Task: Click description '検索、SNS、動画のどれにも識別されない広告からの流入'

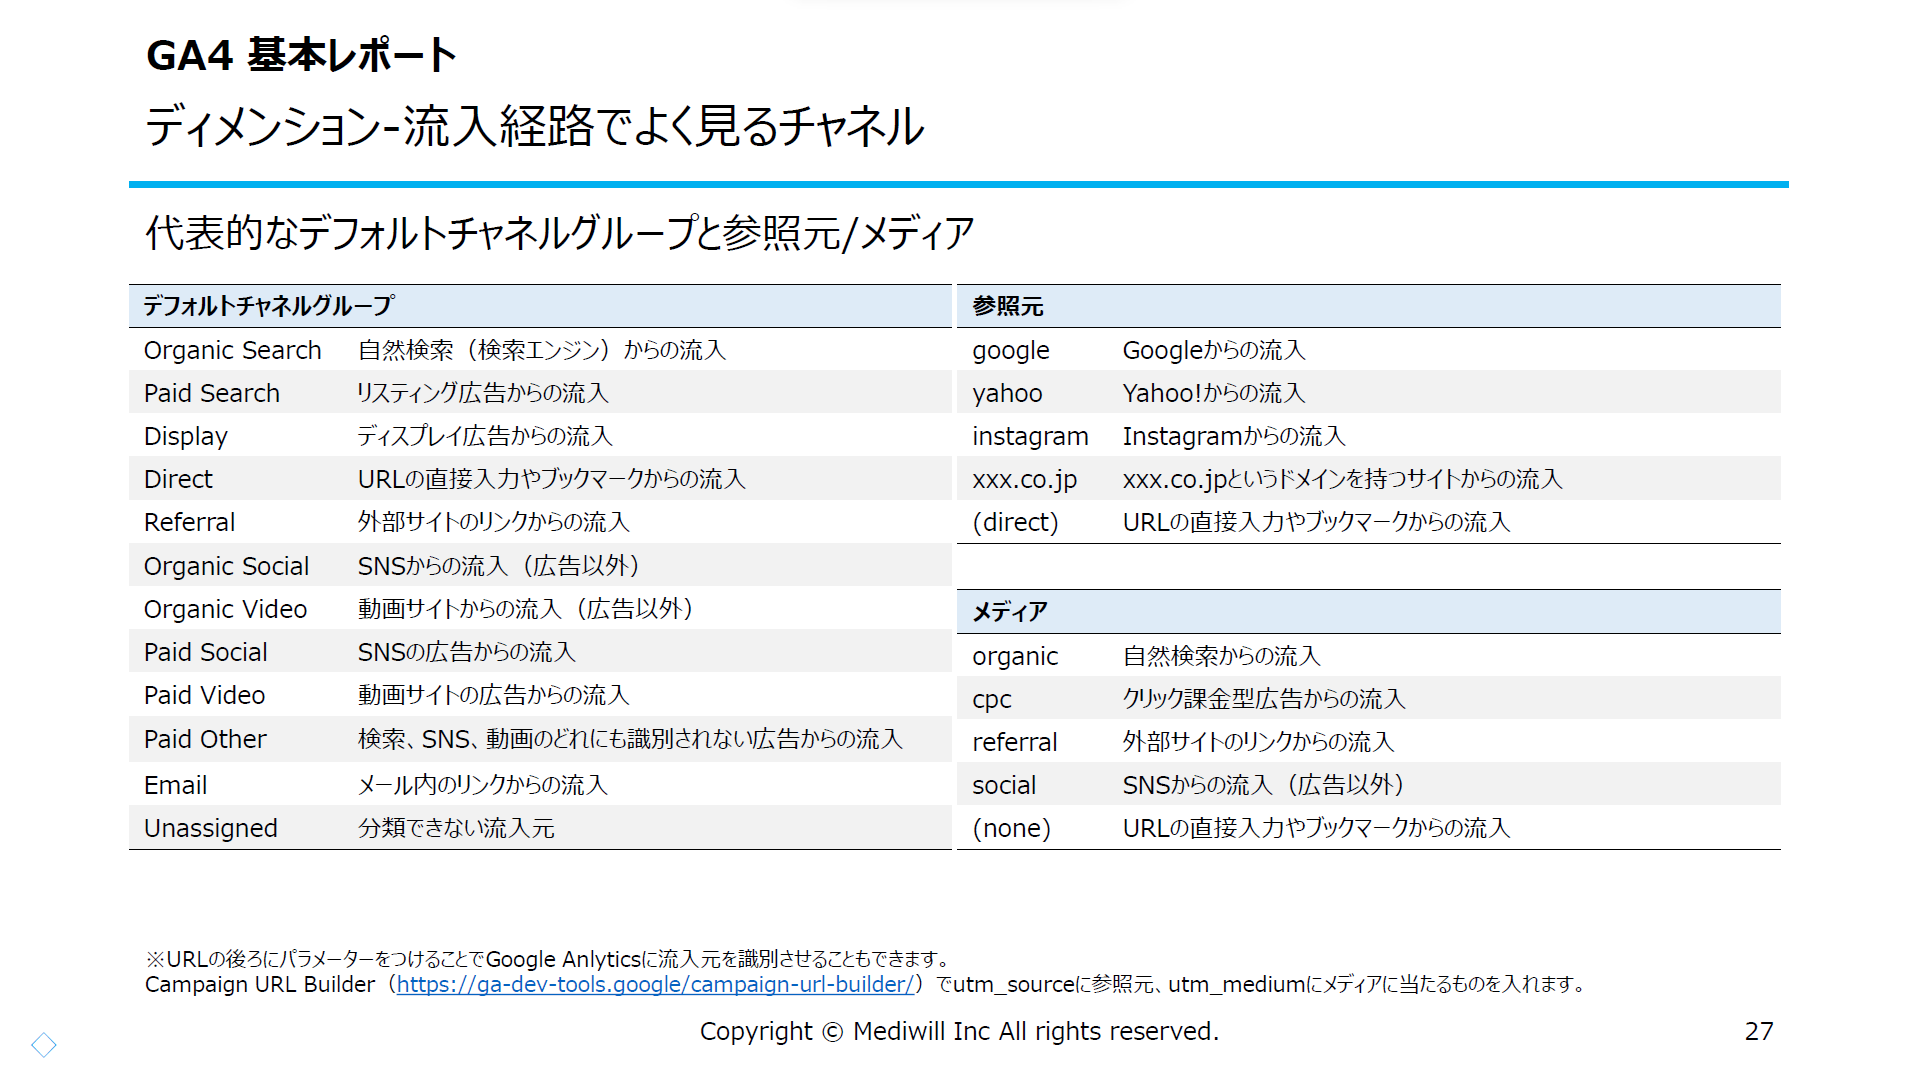Action: click(631, 739)
